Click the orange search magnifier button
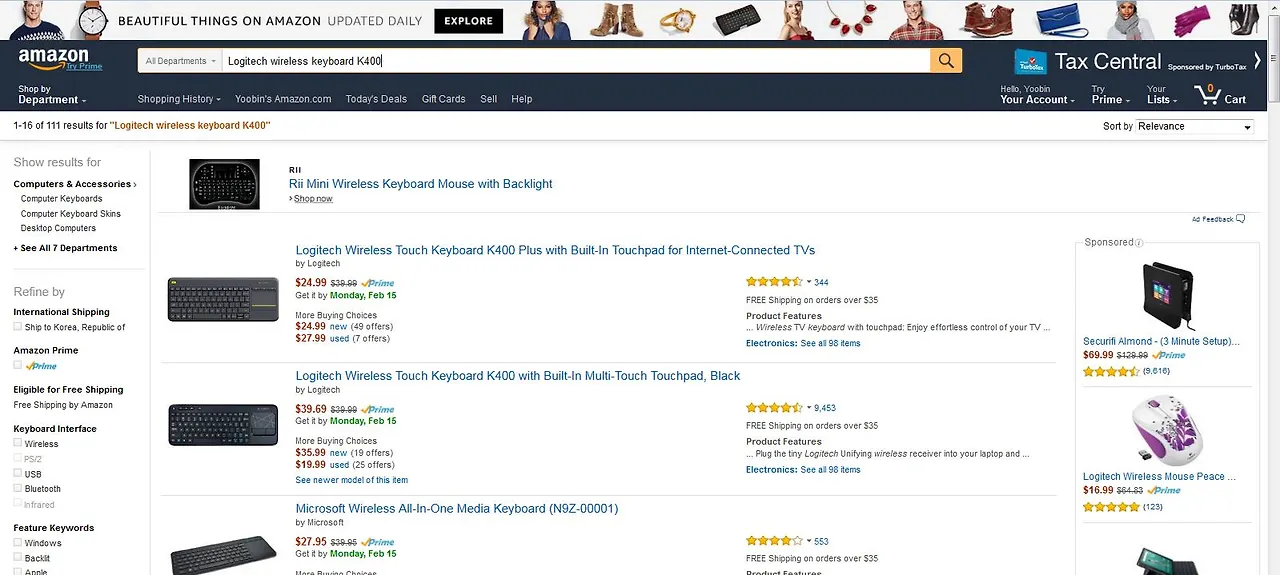 [x=945, y=61]
